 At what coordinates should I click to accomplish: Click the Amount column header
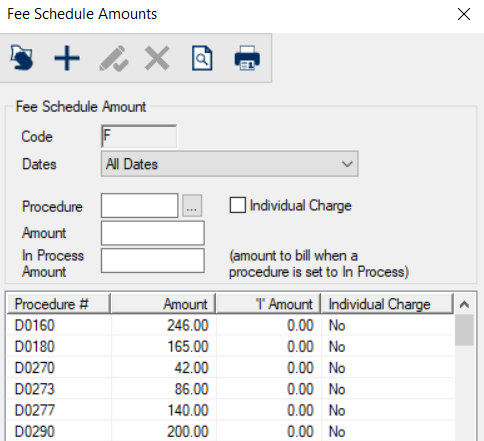(x=163, y=304)
